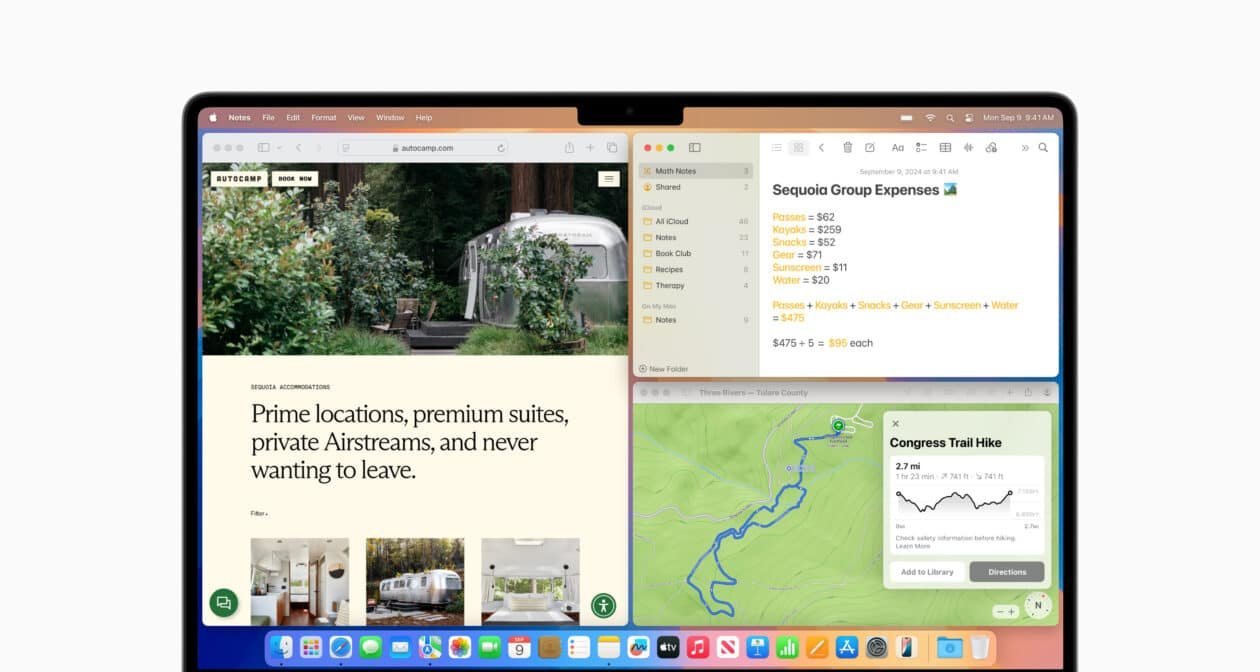1260x672 pixels.
Task: Open the Filter dropdown on the Autocamp page
Action: pyautogui.click(x=256, y=512)
